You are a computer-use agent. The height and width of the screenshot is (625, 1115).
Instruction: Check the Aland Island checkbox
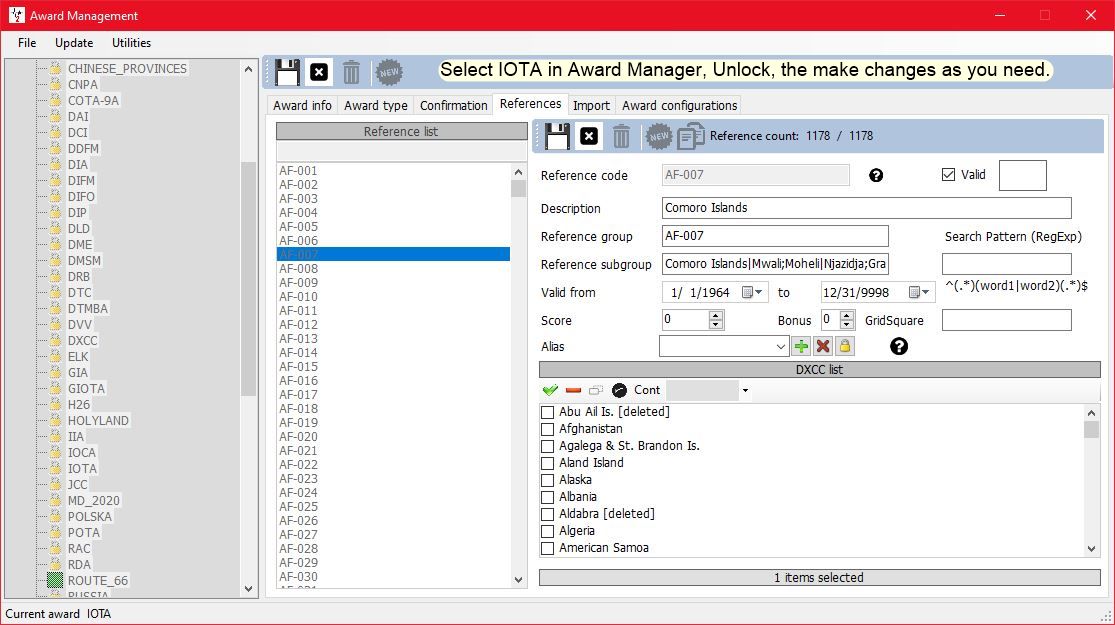548,463
